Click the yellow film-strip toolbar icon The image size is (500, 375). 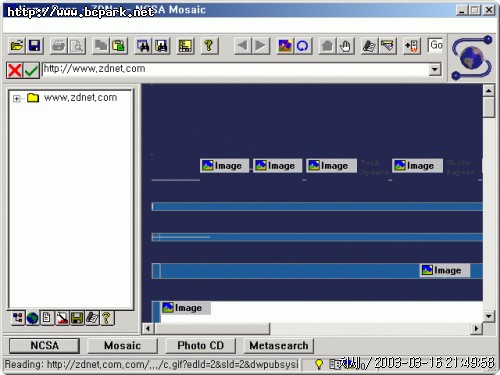coord(185,46)
